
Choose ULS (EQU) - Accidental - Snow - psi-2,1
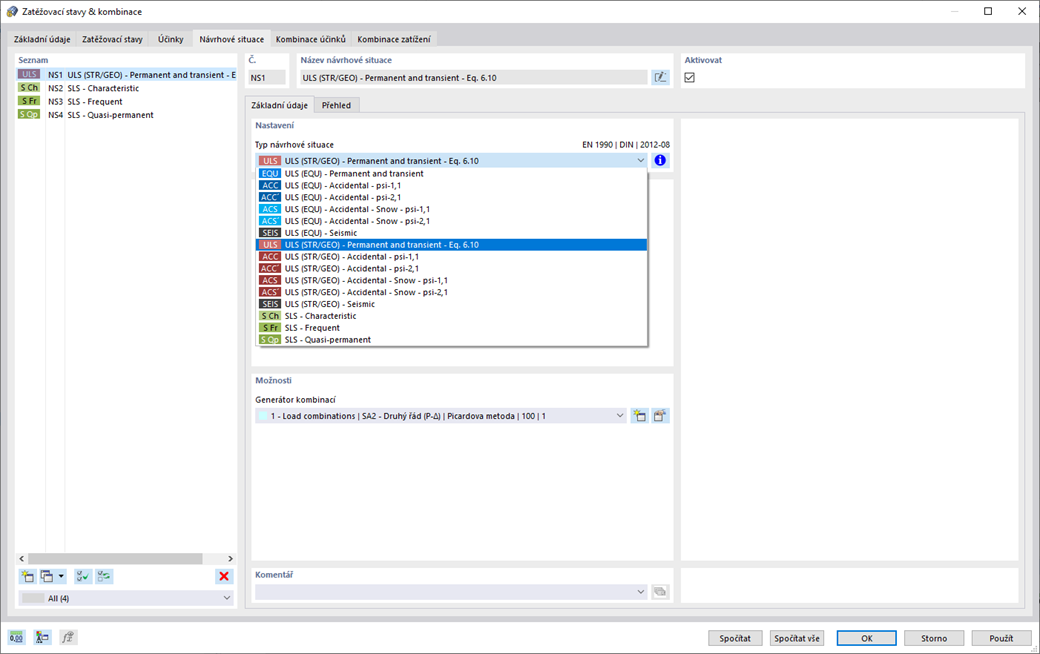click(452, 221)
